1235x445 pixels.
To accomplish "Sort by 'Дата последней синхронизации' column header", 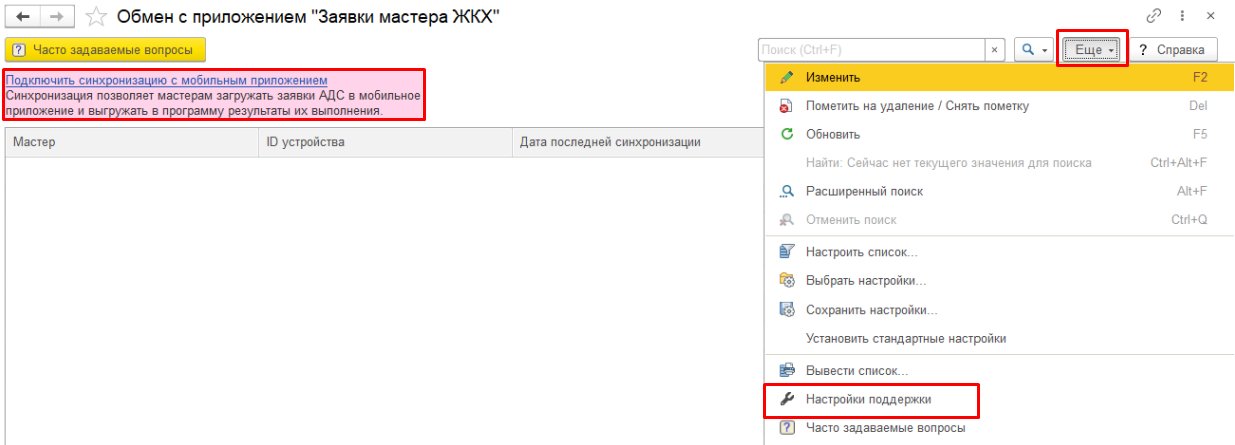I will coord(638,142).
